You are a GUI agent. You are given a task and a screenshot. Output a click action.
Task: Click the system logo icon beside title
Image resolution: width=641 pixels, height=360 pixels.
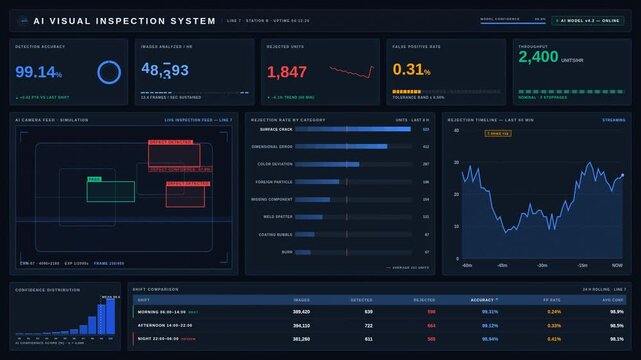click(x=23, y=20)
